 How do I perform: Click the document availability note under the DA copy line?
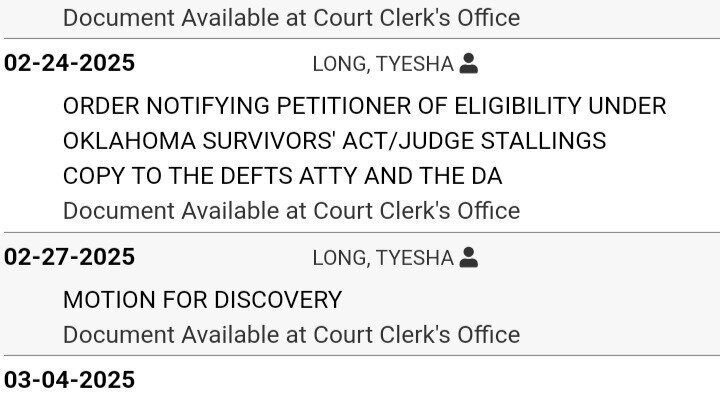pyautogui.click(x=291, y=211)
